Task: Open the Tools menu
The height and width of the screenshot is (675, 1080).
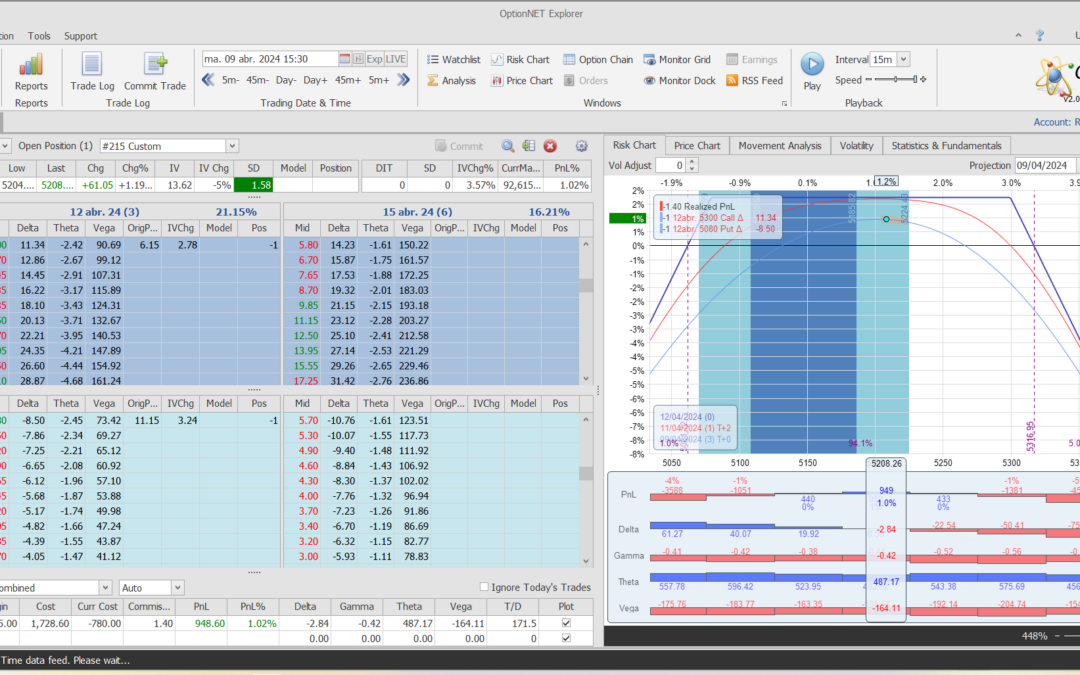Action: 39,36
